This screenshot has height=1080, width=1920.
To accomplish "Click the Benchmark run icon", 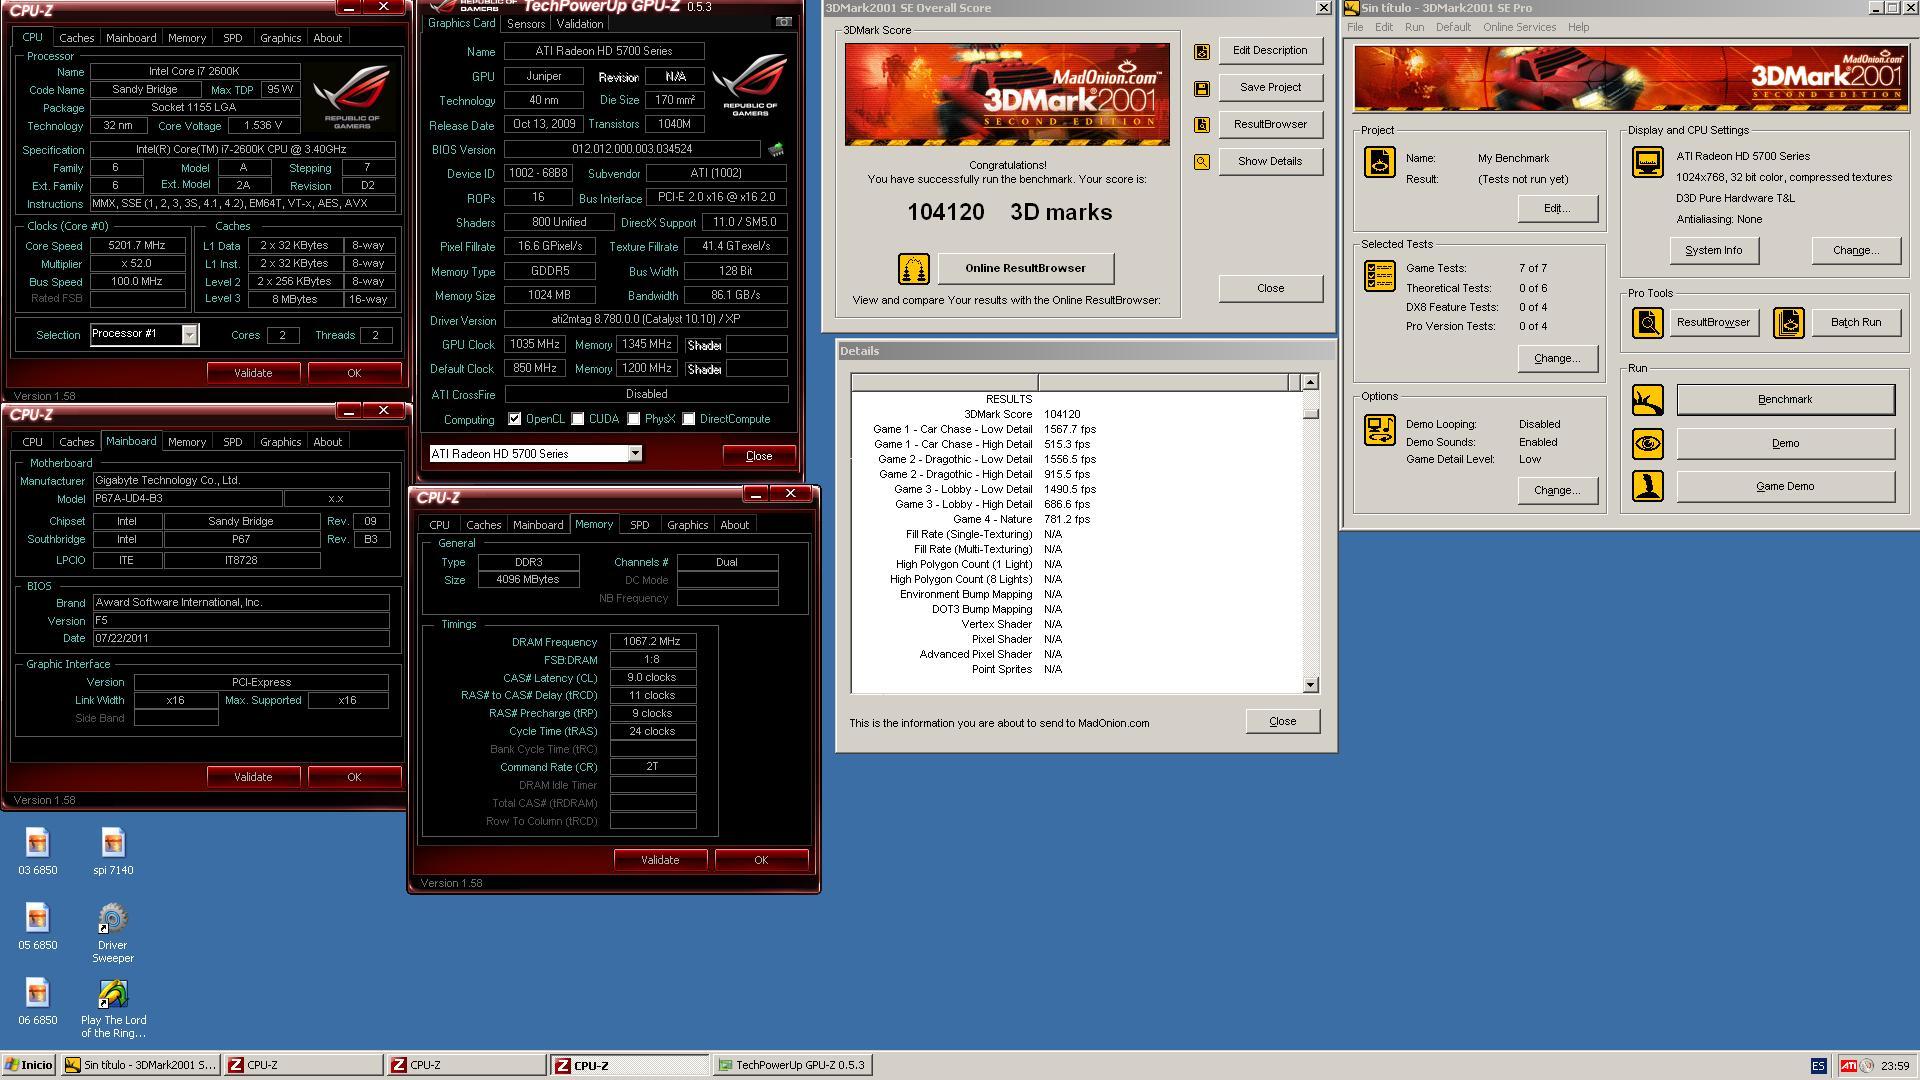I will (1648, 400).
